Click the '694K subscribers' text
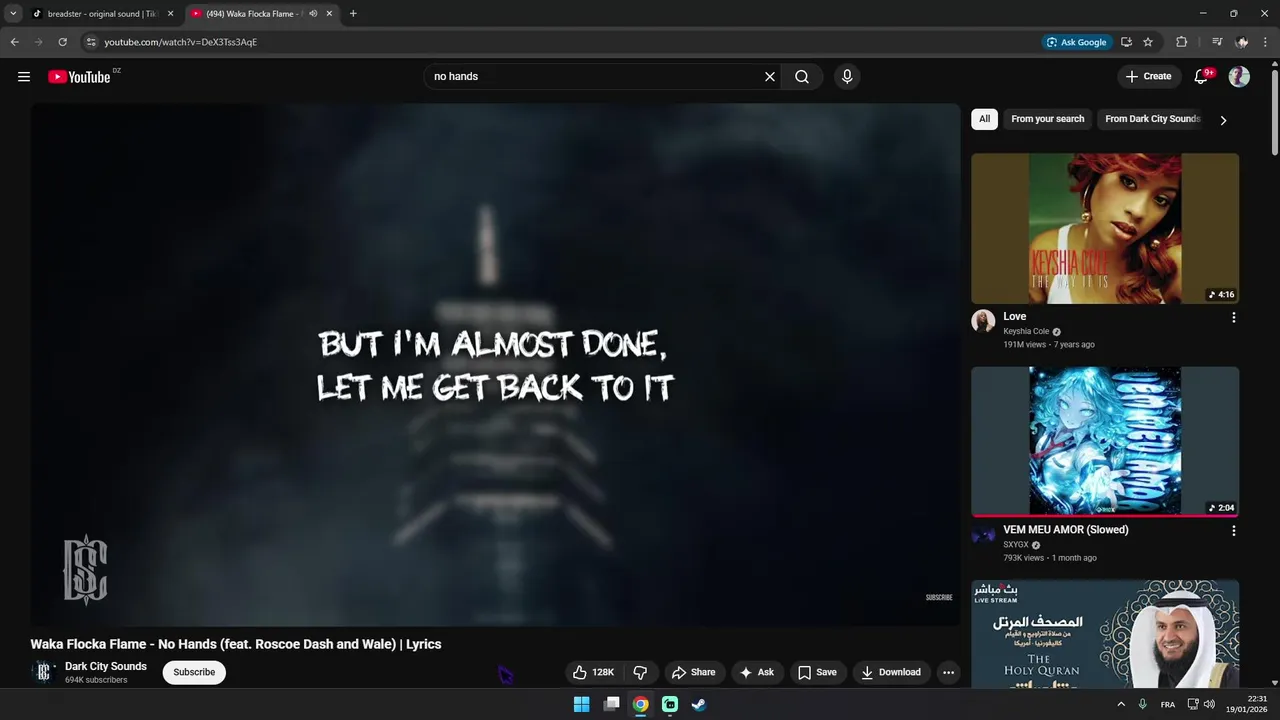 (96, 680)
